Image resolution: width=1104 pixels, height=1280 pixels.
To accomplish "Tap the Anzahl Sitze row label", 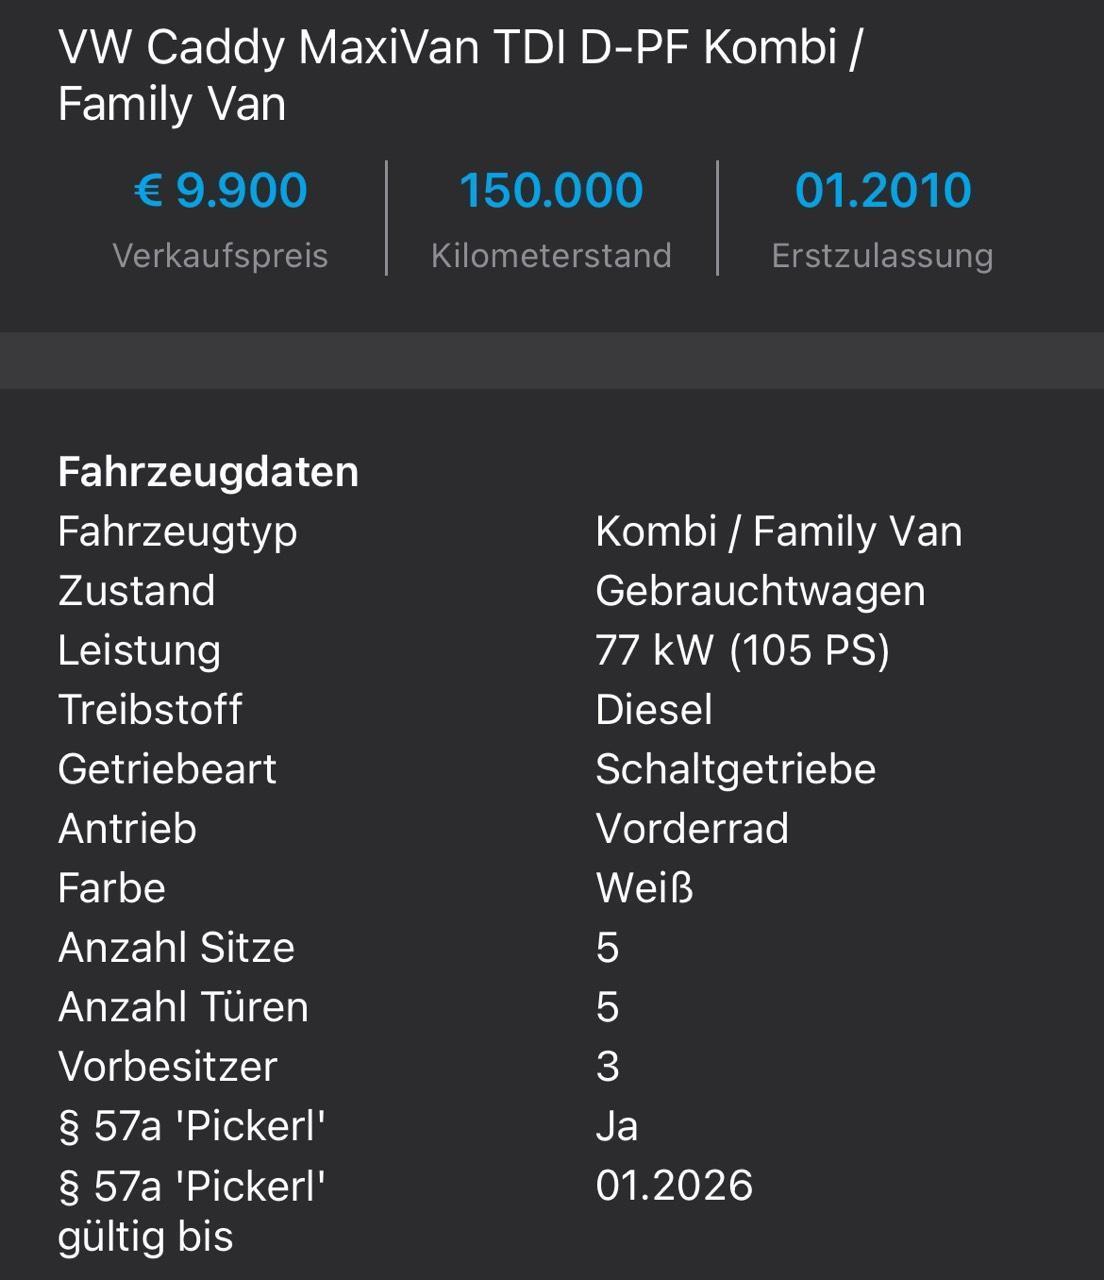I will tap(176, 947).
